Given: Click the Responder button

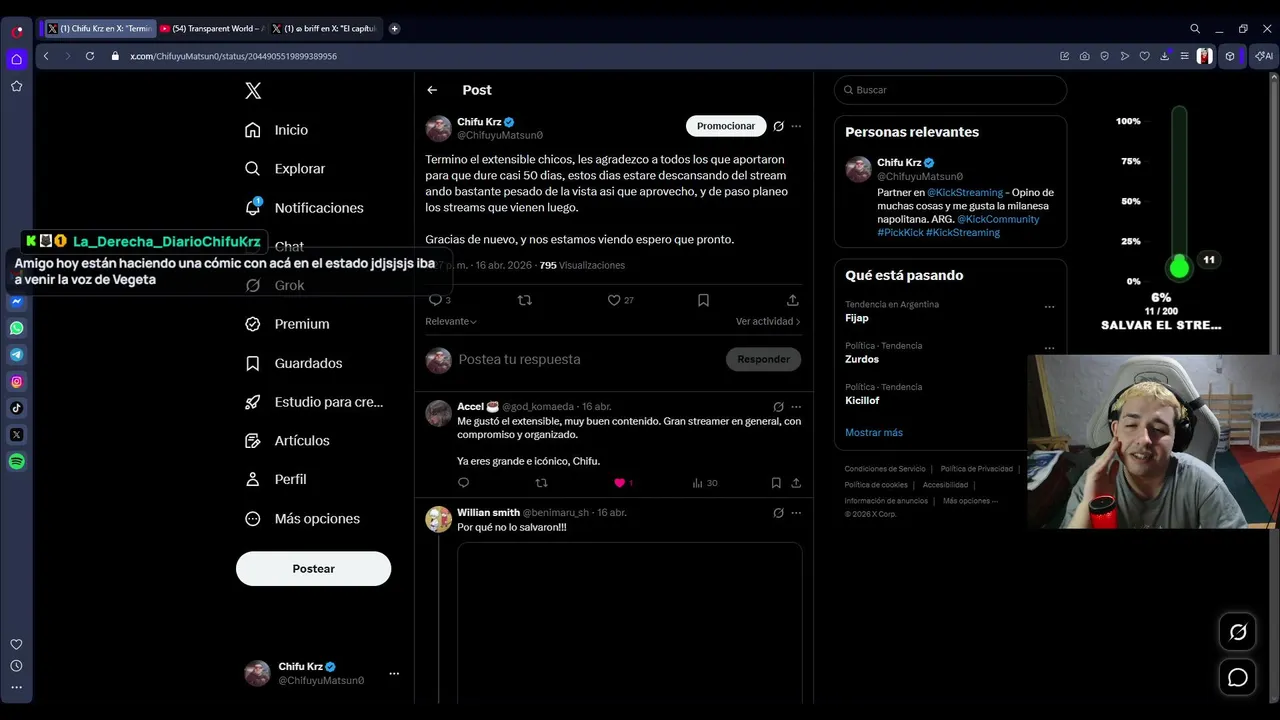Looking at the screenshot, I should (763, 360).
